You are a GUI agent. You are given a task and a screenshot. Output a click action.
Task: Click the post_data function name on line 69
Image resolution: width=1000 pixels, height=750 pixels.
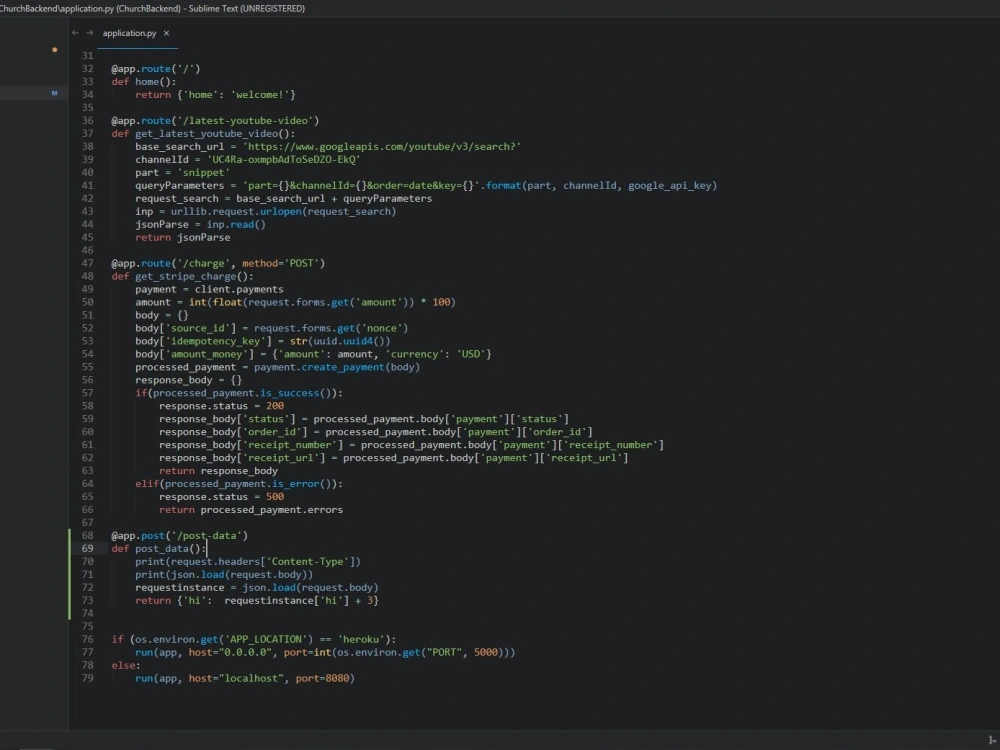[x=162, y=548]
